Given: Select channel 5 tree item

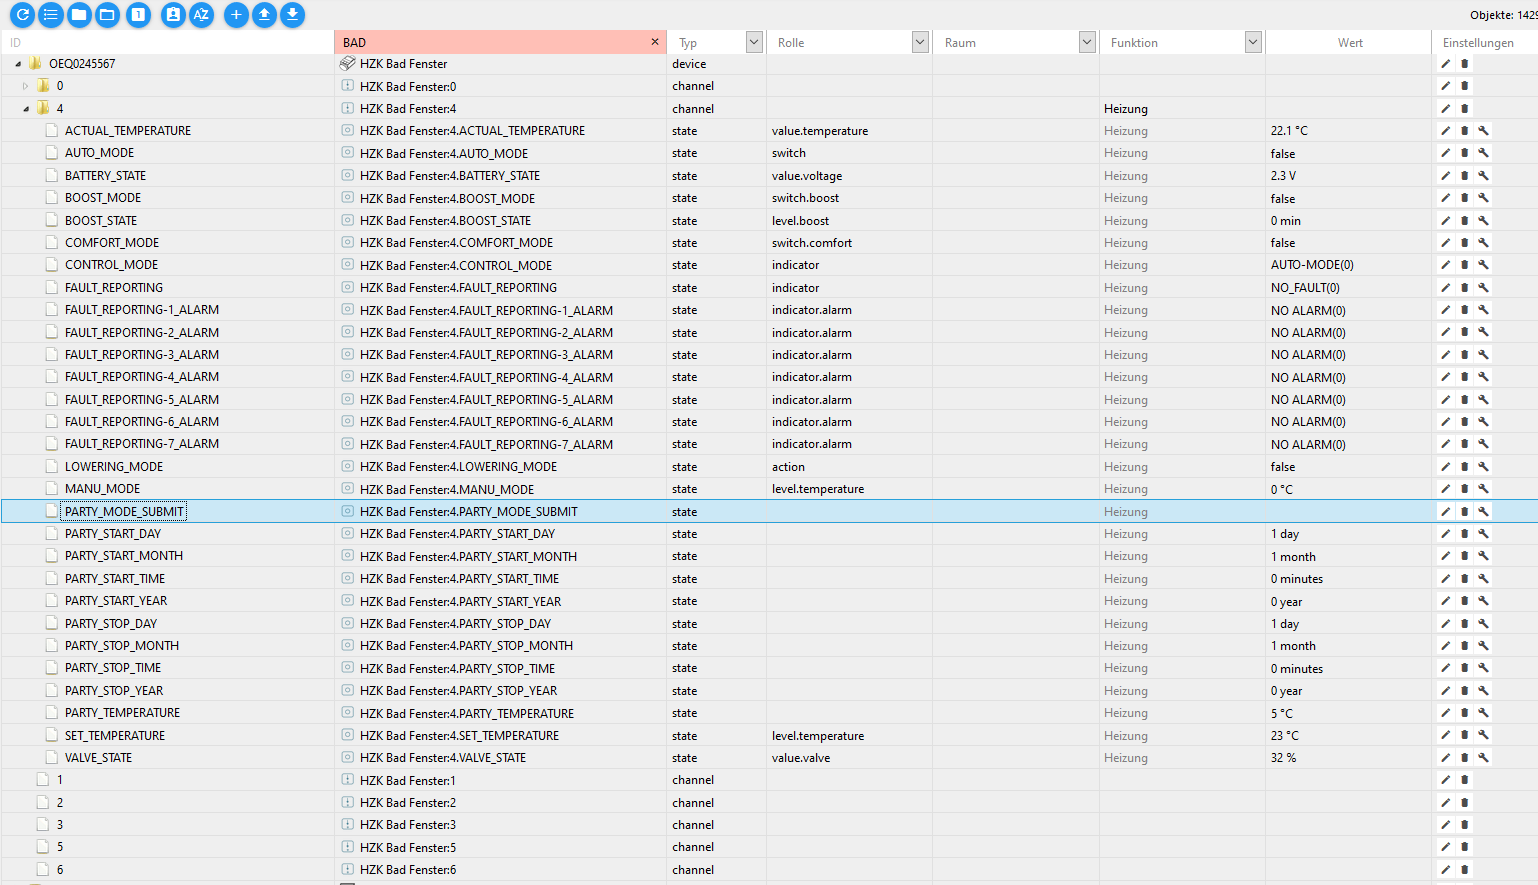Looking at the screenshot, I should (x=60, y=847).
